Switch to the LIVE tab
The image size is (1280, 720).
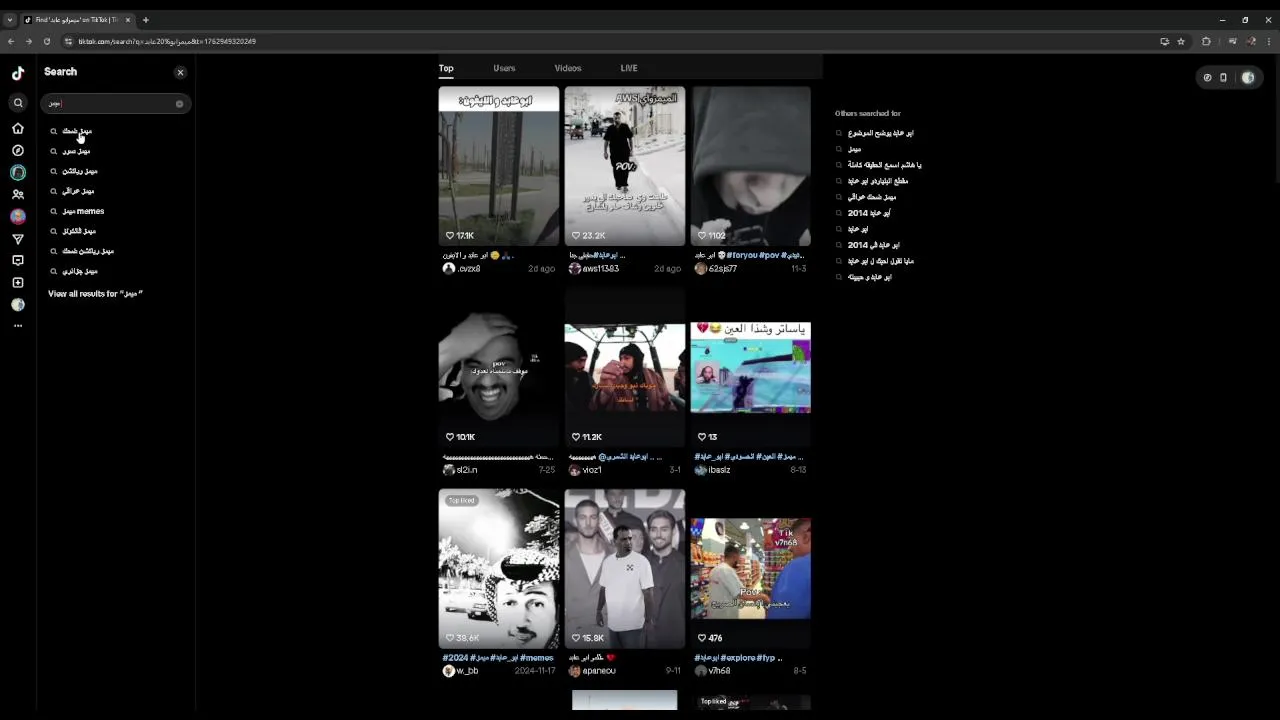click(629, 68)
